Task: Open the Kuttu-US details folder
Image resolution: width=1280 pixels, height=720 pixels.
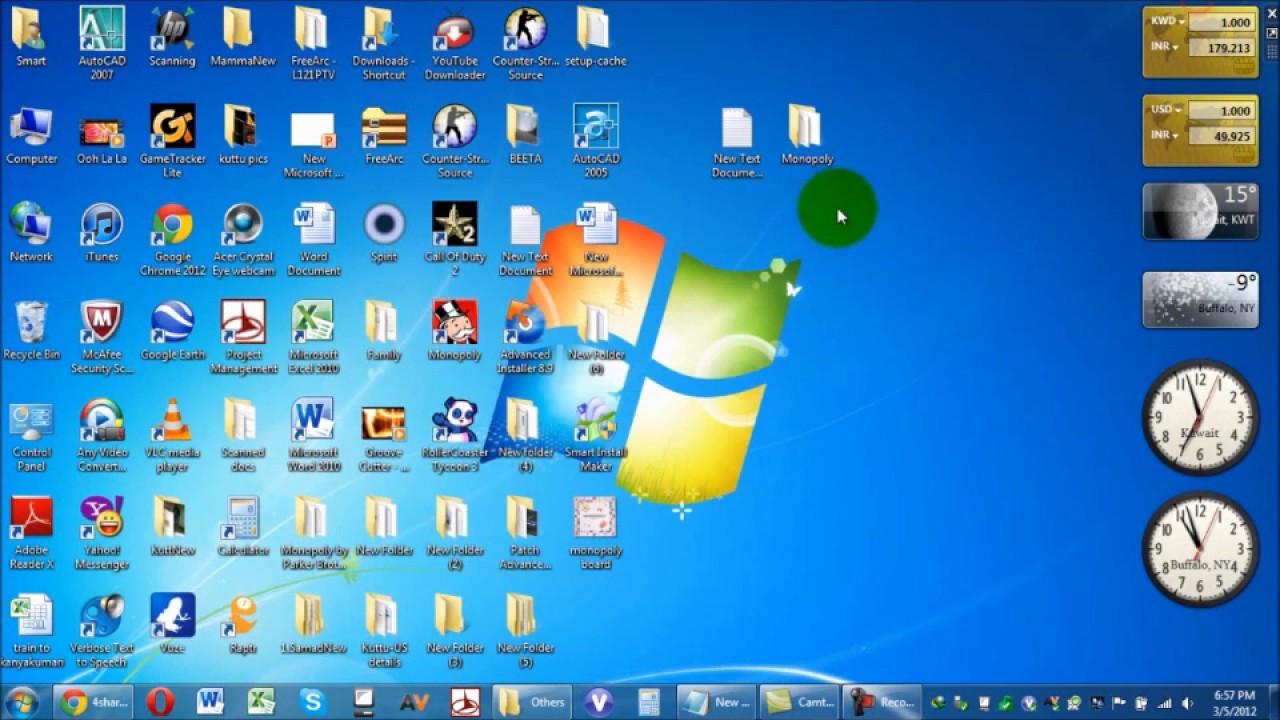Action: click(x=384, y=632)
